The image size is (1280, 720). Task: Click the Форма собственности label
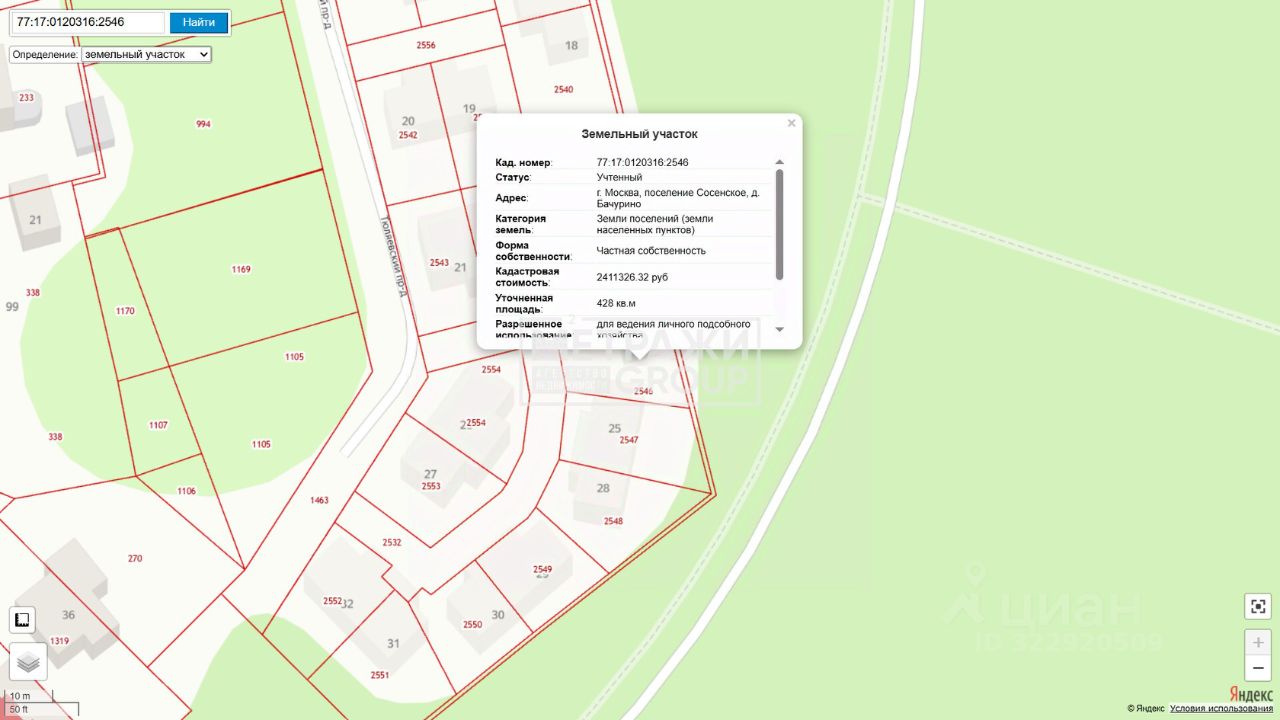(533, 250)
